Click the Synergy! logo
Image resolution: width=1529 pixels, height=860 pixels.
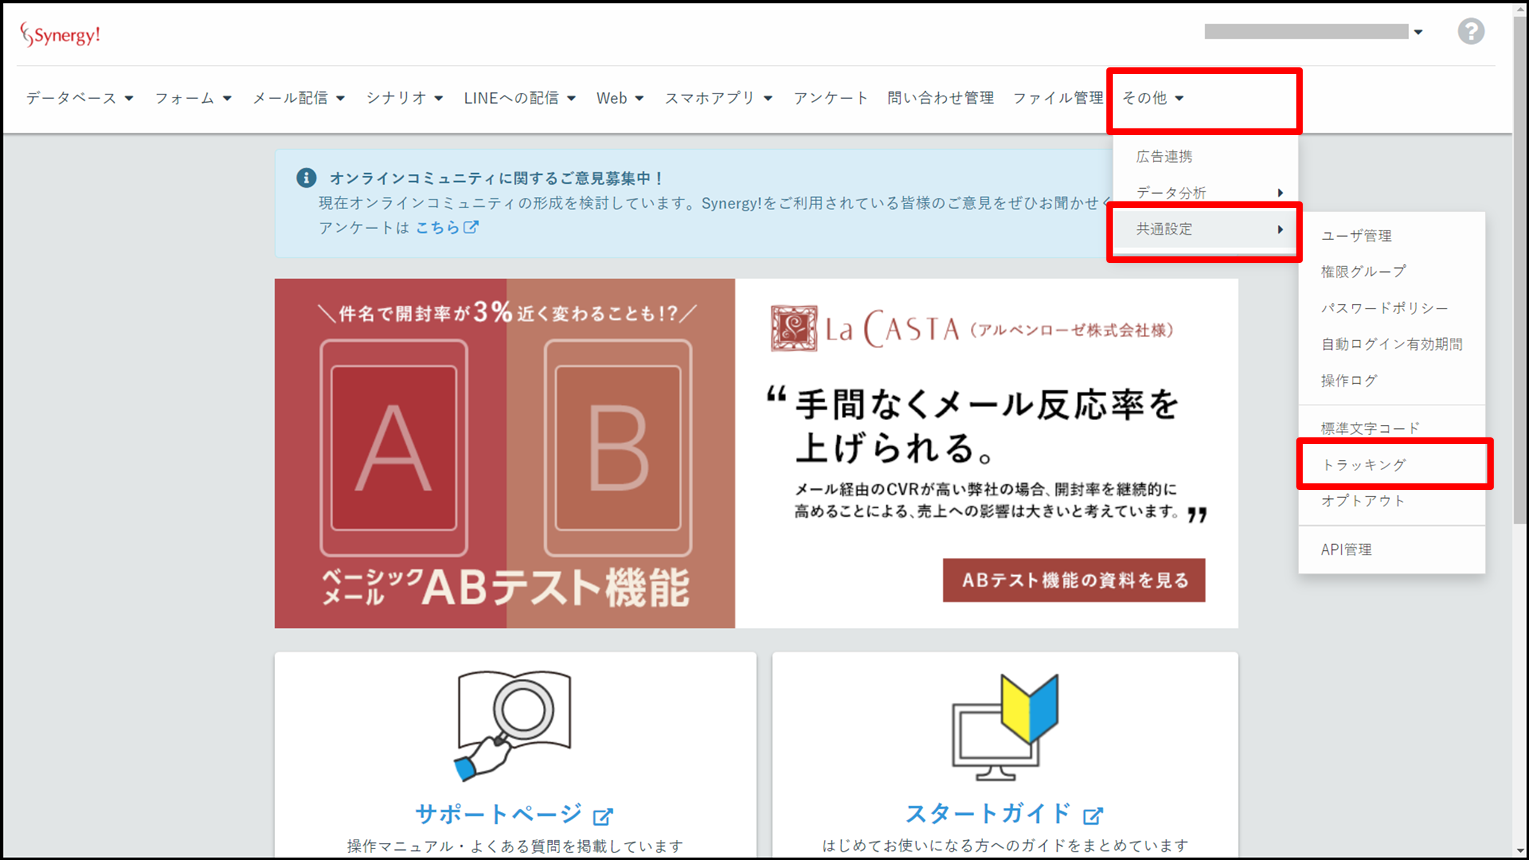60,35
